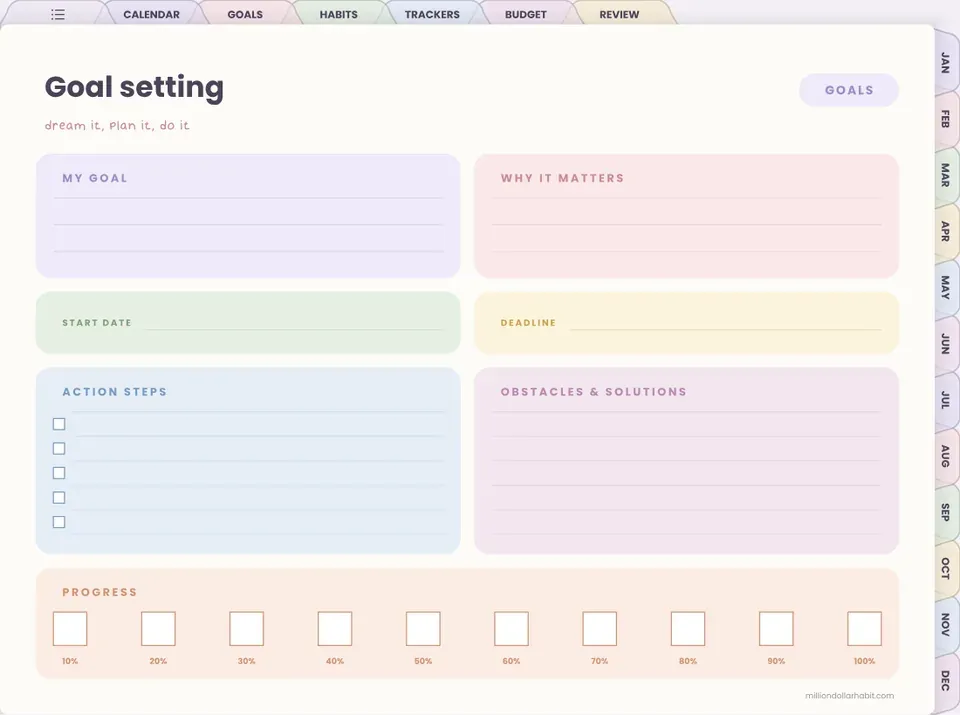Click the PROGRESS heading
960x715 pixels.
coord(99,592)
